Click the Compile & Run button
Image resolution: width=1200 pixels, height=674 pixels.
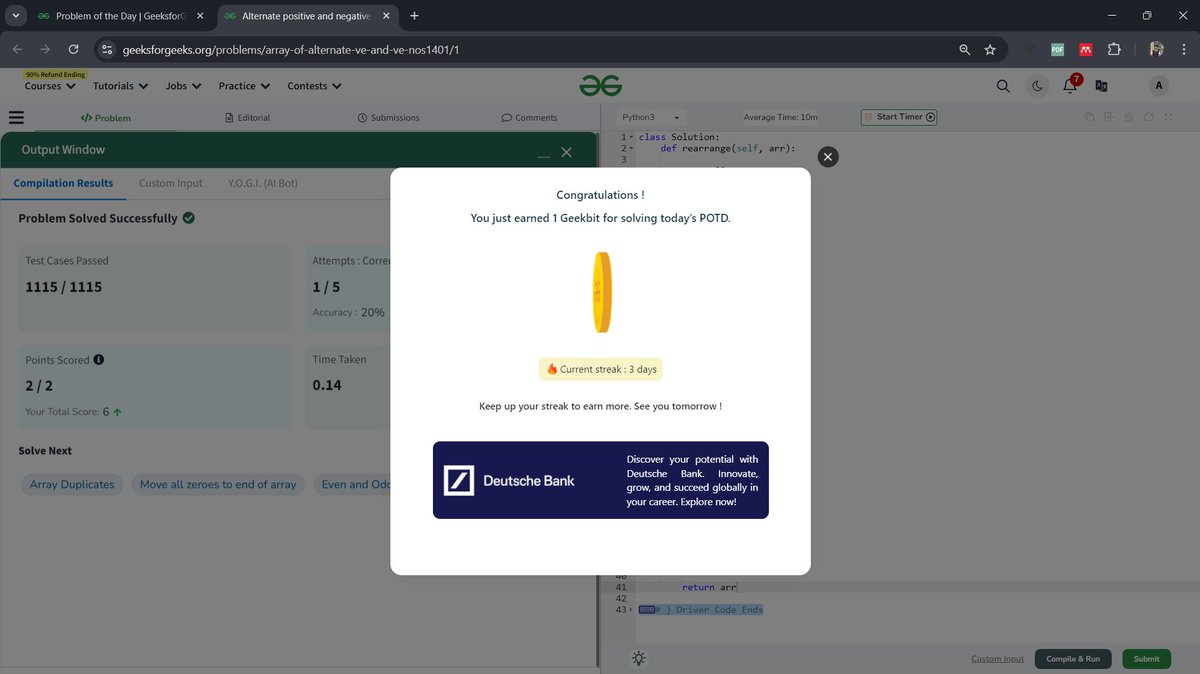tap(1073, 659)
